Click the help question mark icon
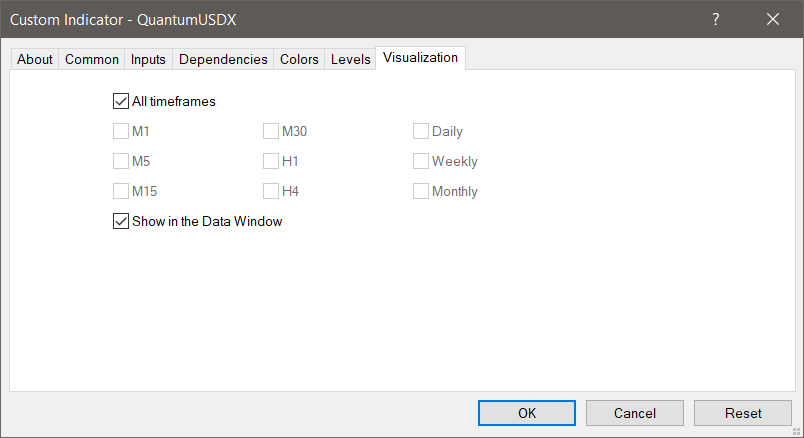This screenshot has height=438, width=804. 716,19
